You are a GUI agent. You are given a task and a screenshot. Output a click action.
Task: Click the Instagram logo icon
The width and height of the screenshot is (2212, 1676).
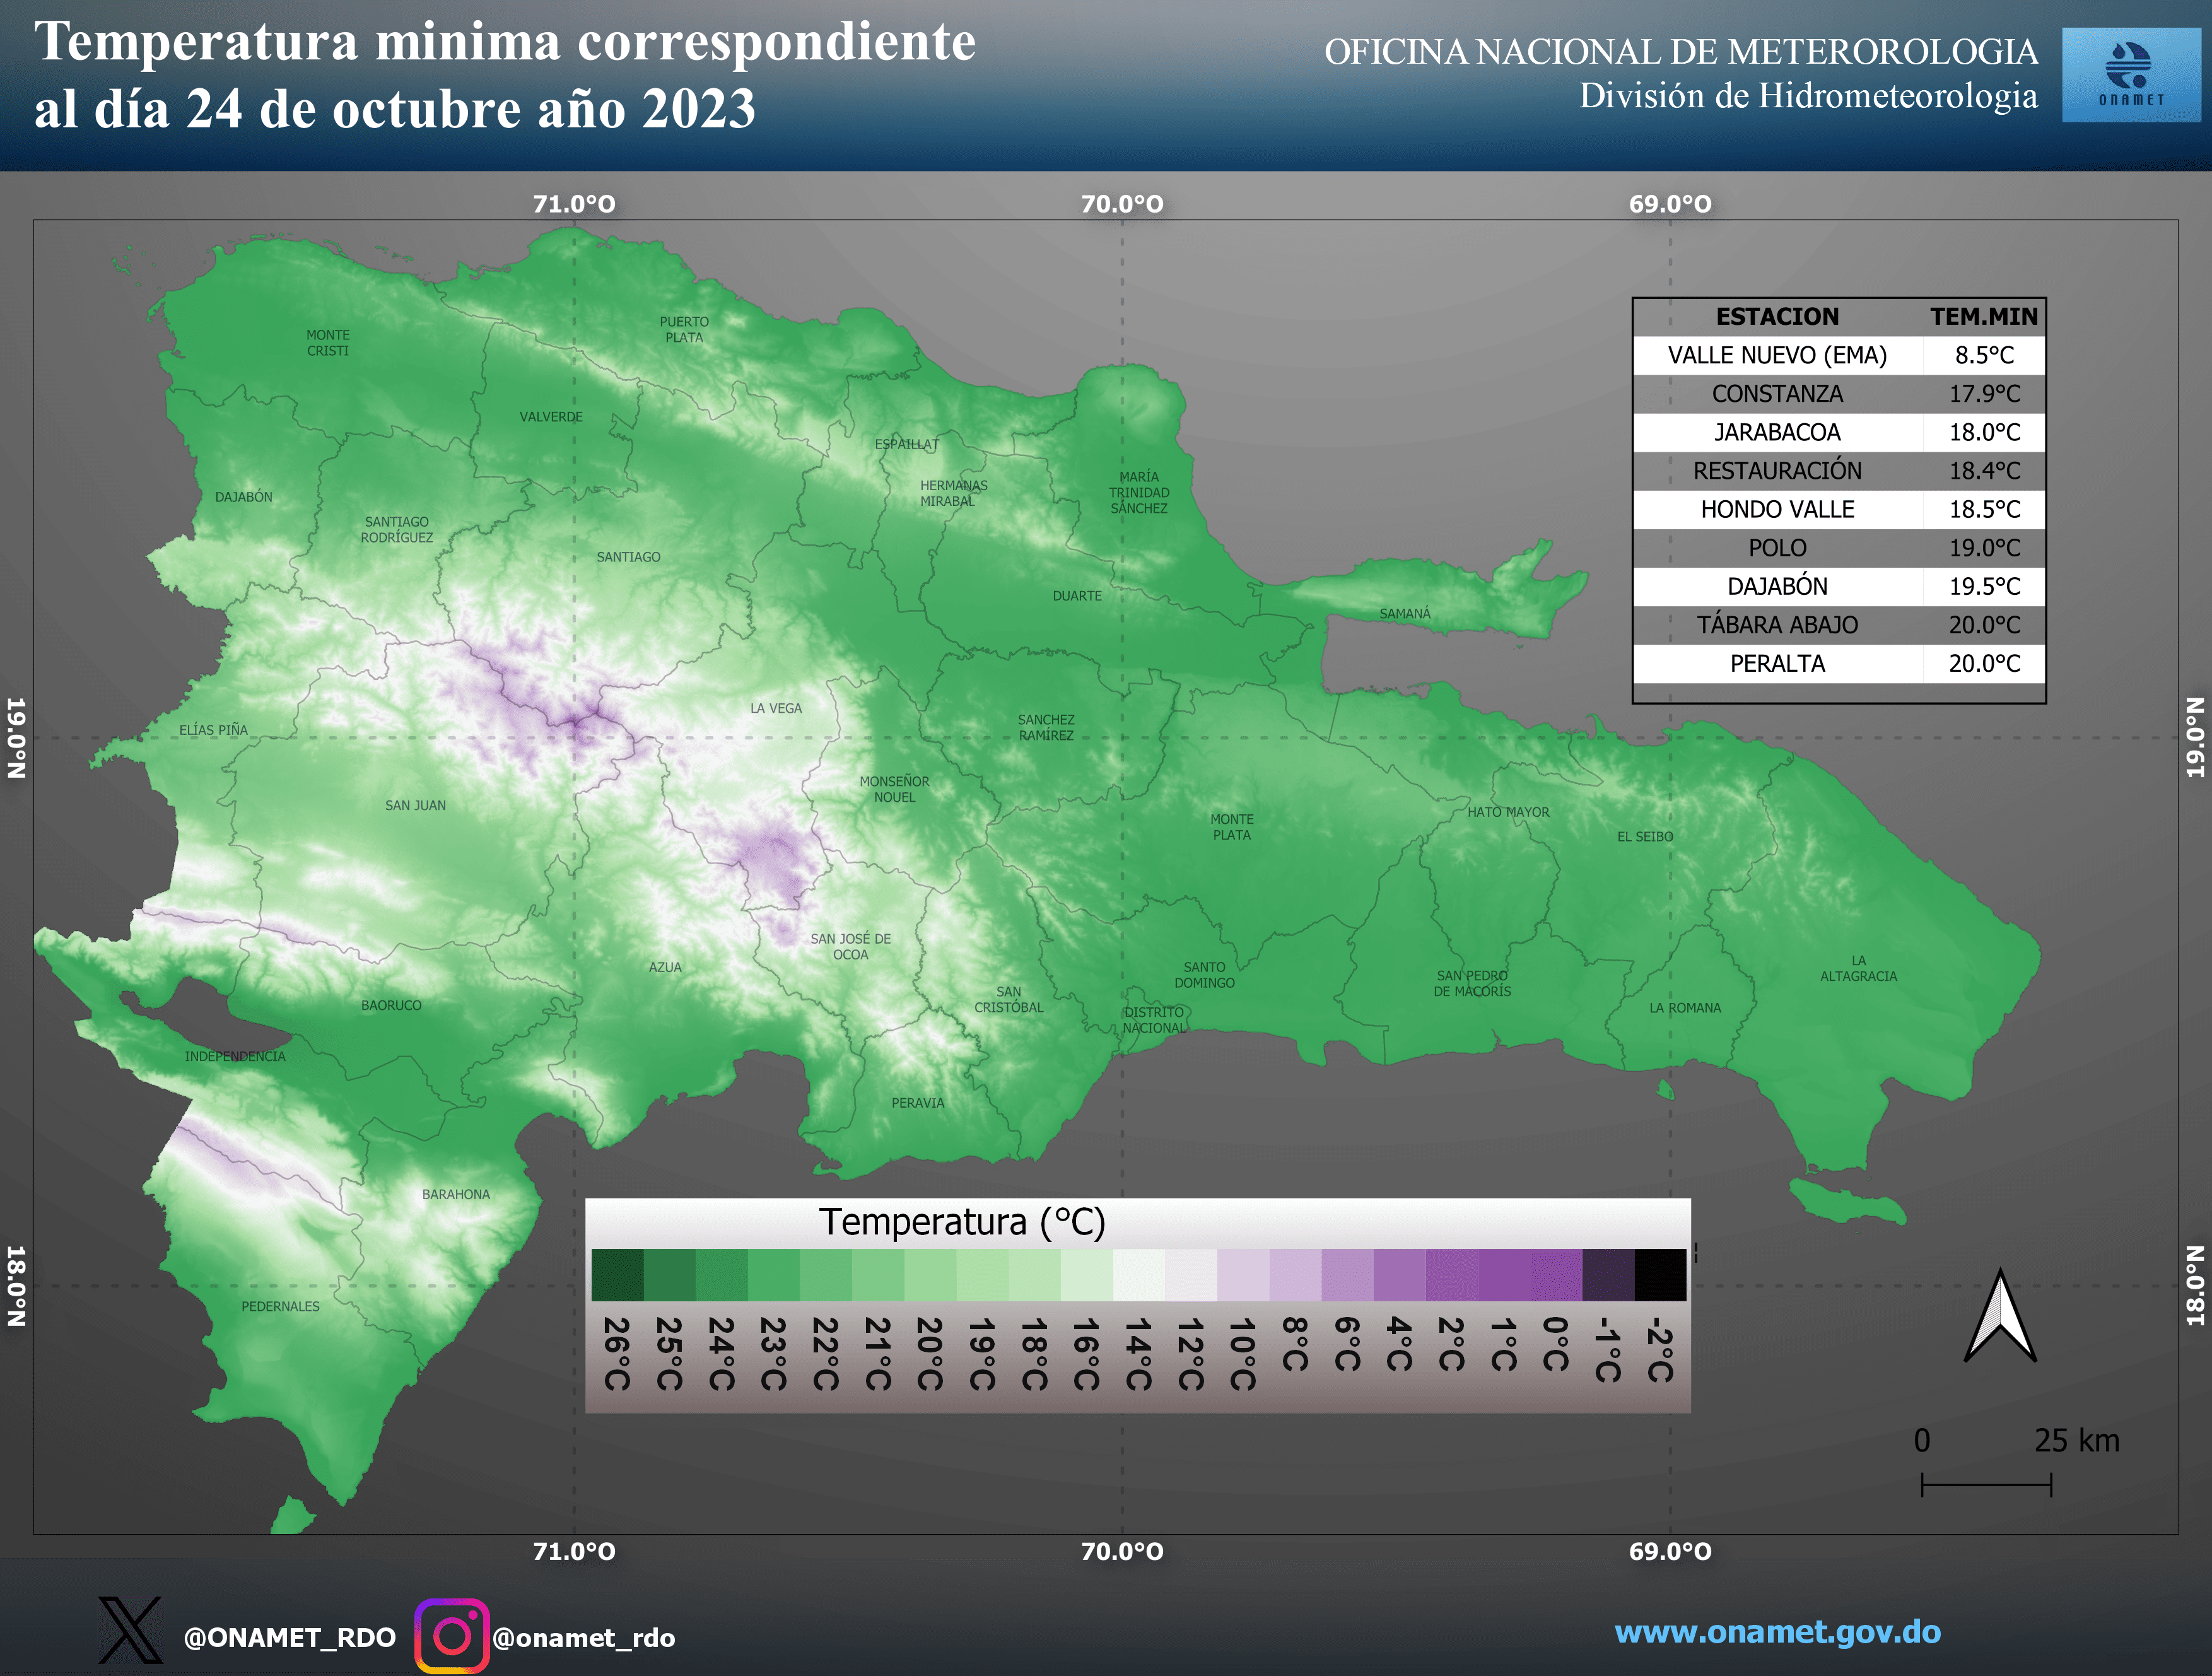(x=452, y=1636)
